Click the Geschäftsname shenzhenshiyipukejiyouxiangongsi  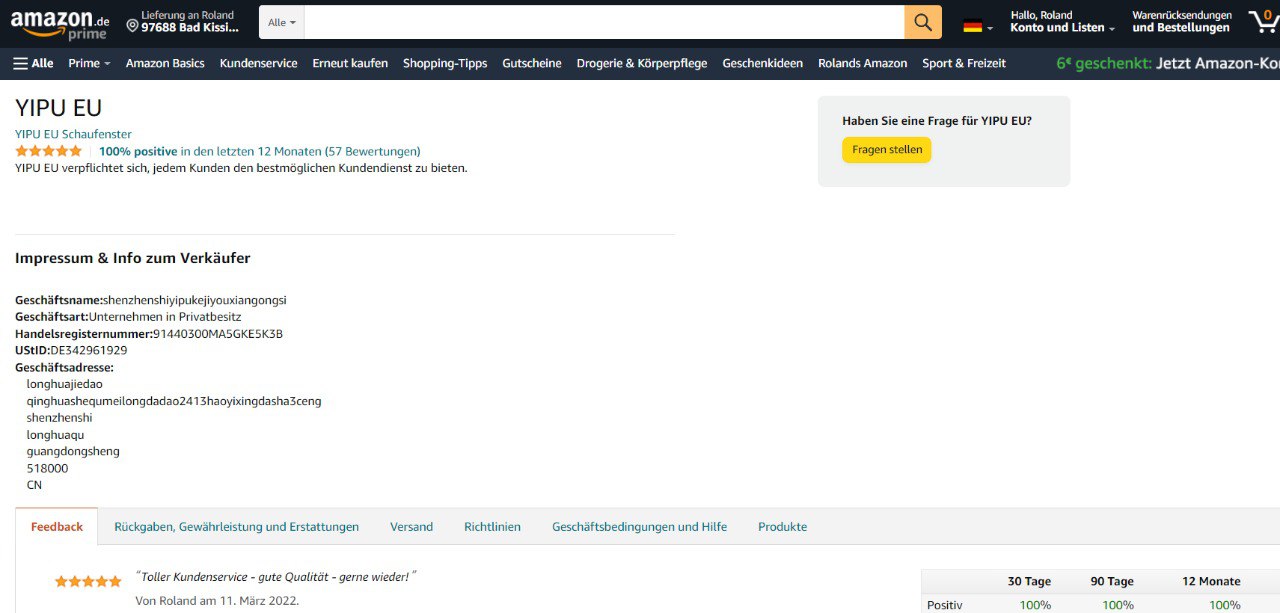click(x=151, y=300)
